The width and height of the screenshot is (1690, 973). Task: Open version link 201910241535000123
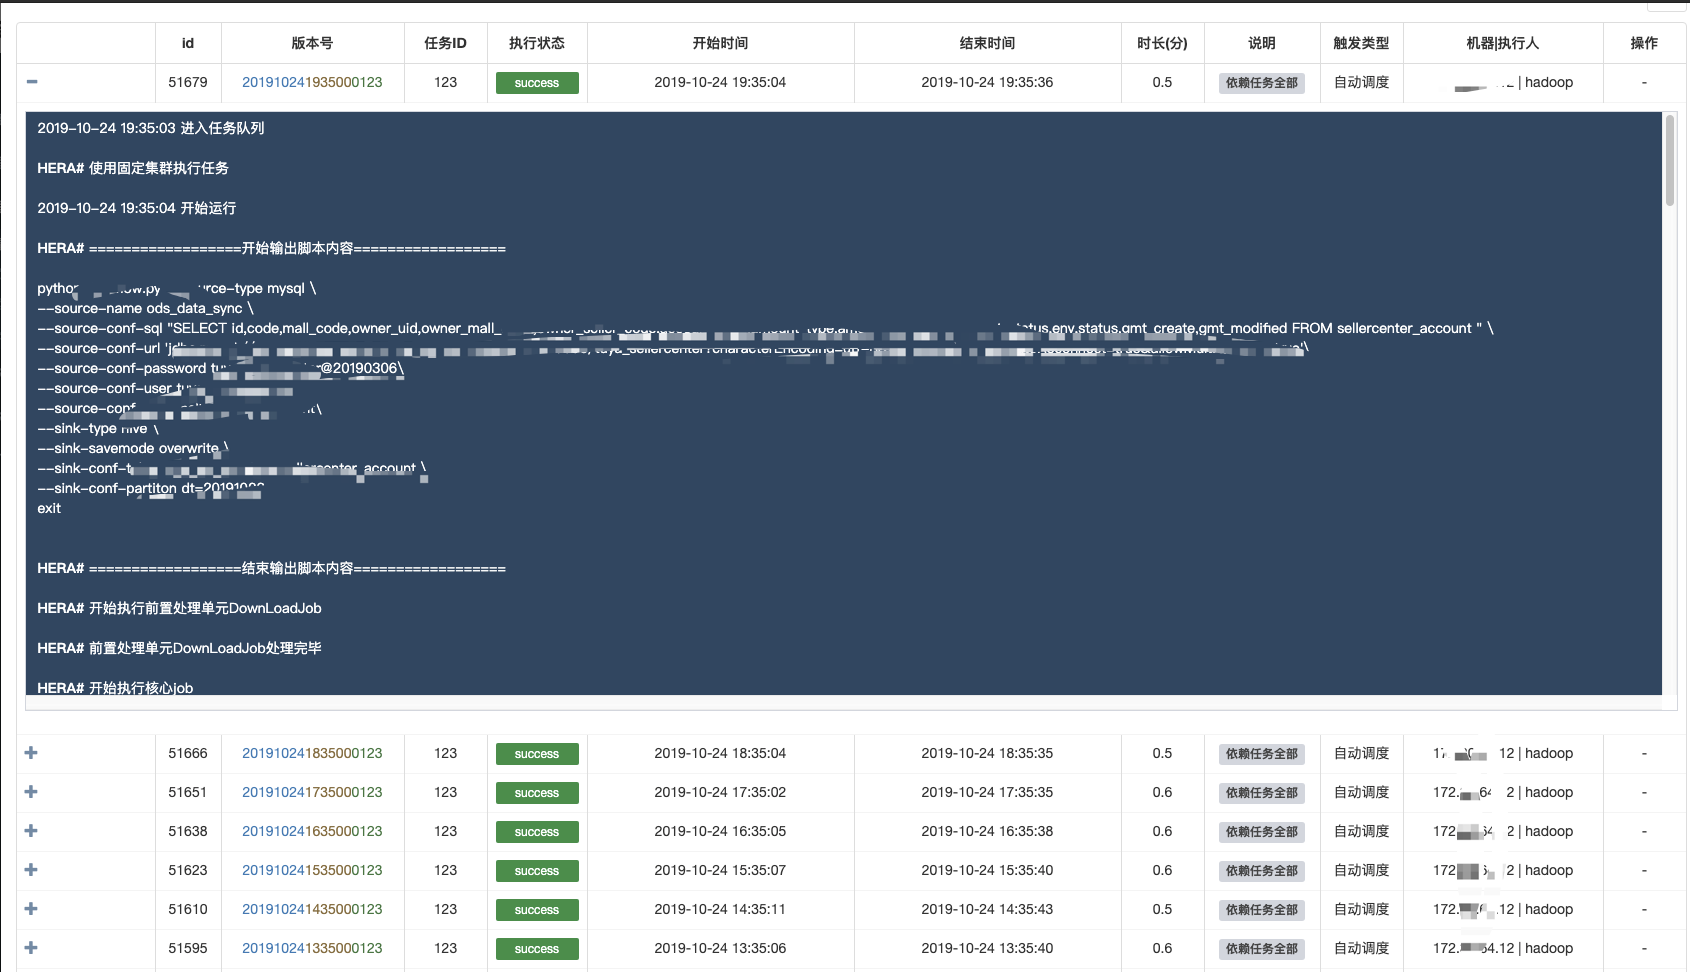coord(312,870)
